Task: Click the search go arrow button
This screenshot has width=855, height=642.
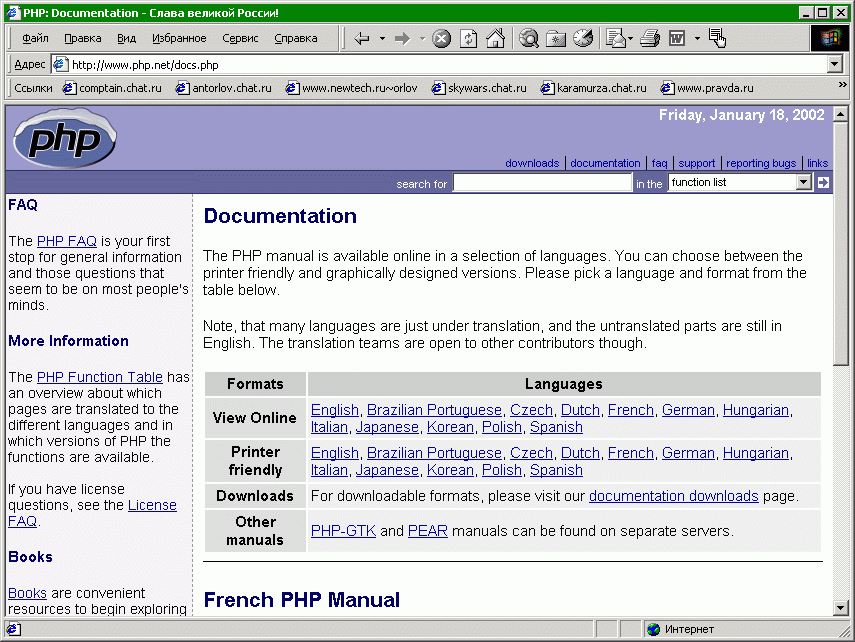Action: coord(823,183)
